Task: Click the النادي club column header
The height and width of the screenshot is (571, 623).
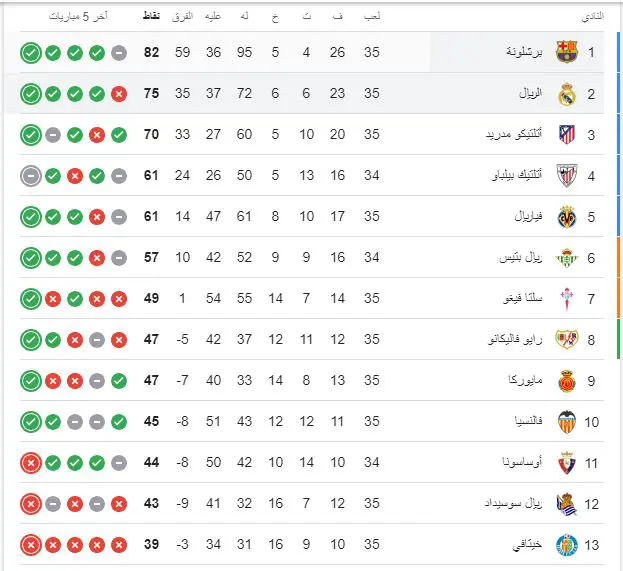Action: pos(593,16)
